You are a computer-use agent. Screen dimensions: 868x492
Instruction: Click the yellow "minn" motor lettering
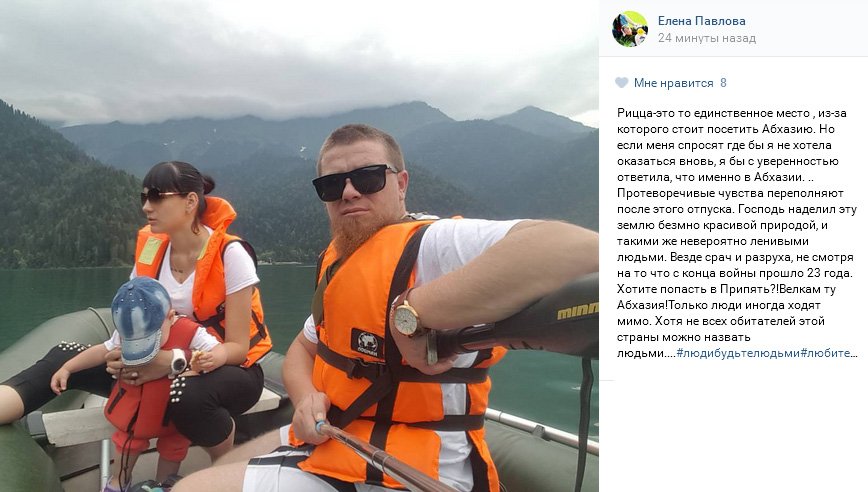[x=577, y=310]
